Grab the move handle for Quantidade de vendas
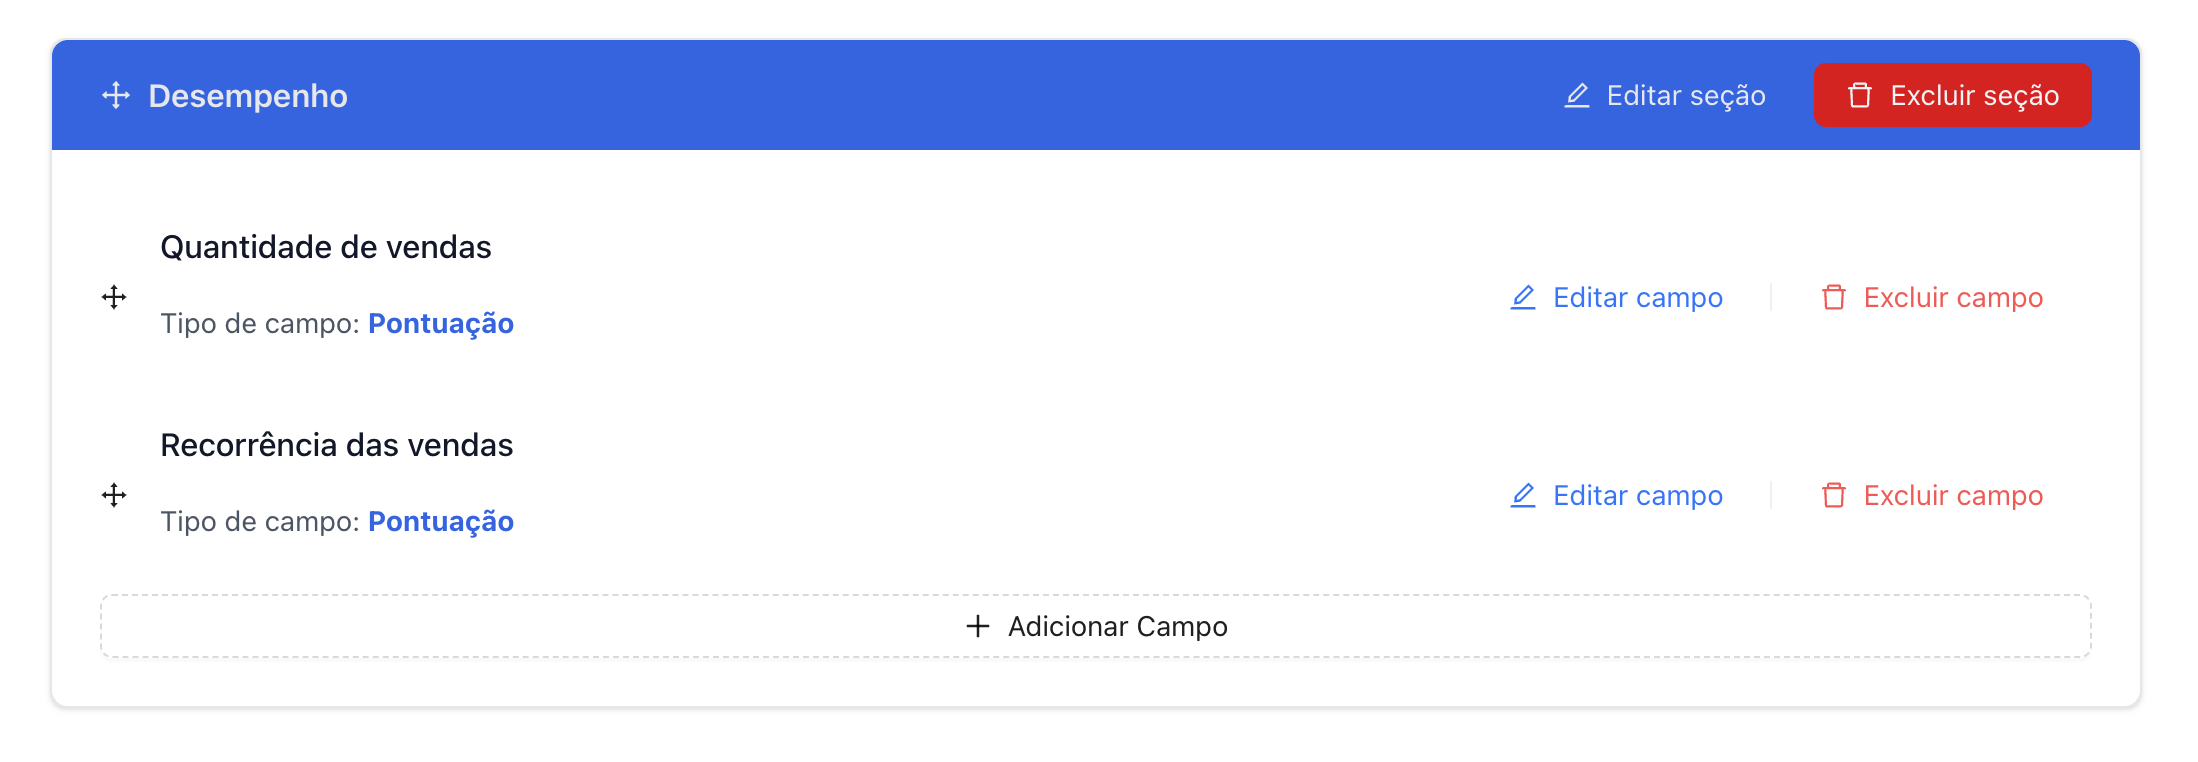This screenshot has height=762, width=2198. tap(114, 297)
